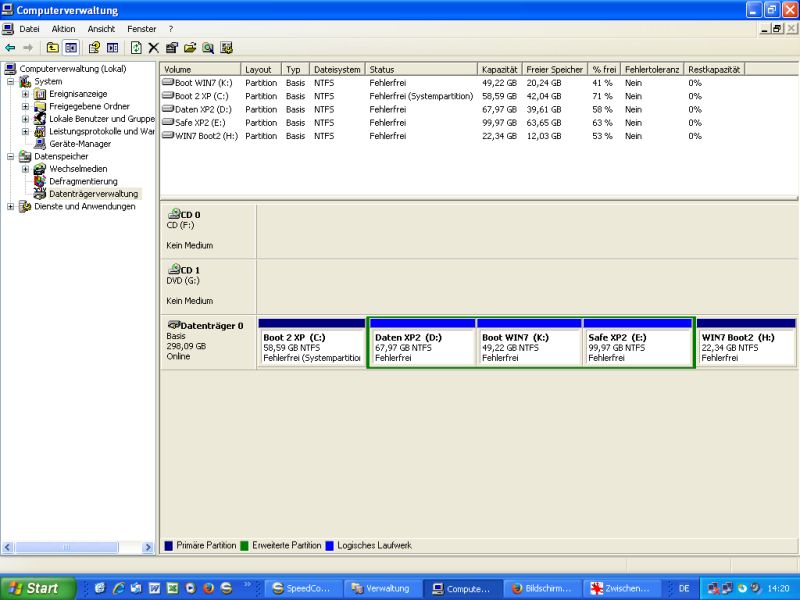This screenshot has height=600, width=800.
Task: Select Geräte-Manager in tree
Action: [x=80, y=144]
